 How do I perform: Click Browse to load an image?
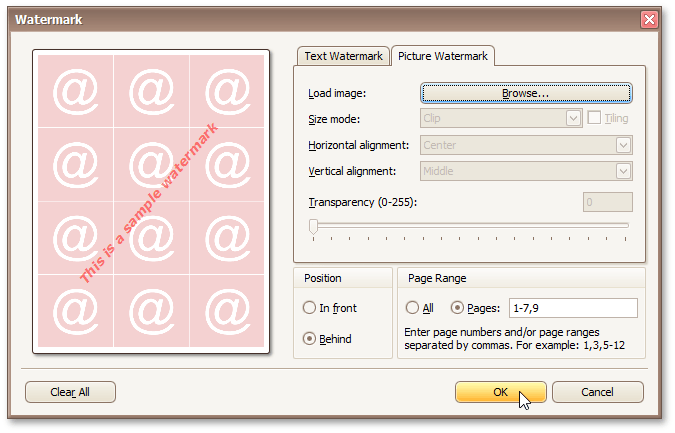526,93
